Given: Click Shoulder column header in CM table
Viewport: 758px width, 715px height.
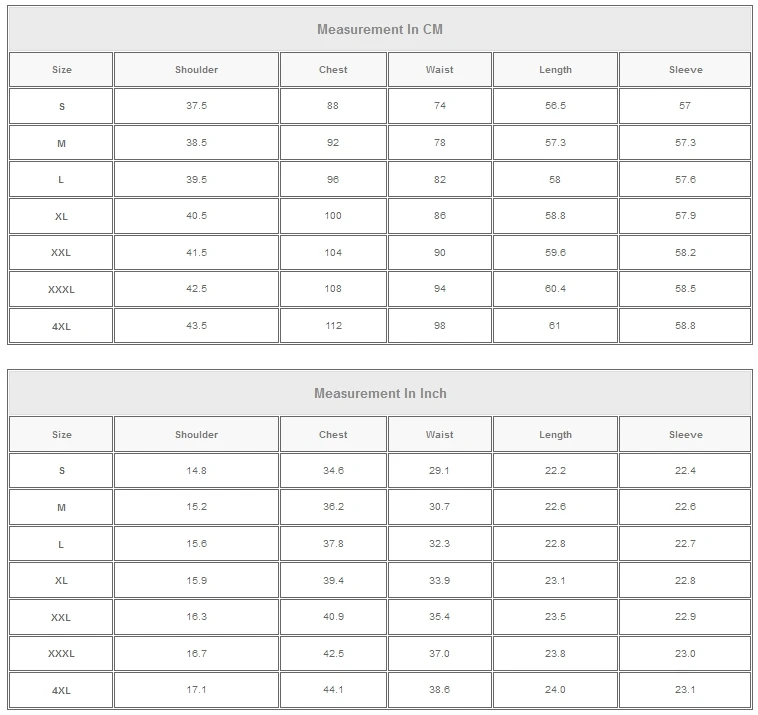Looking at the screenshot, I should click(196, 70).
